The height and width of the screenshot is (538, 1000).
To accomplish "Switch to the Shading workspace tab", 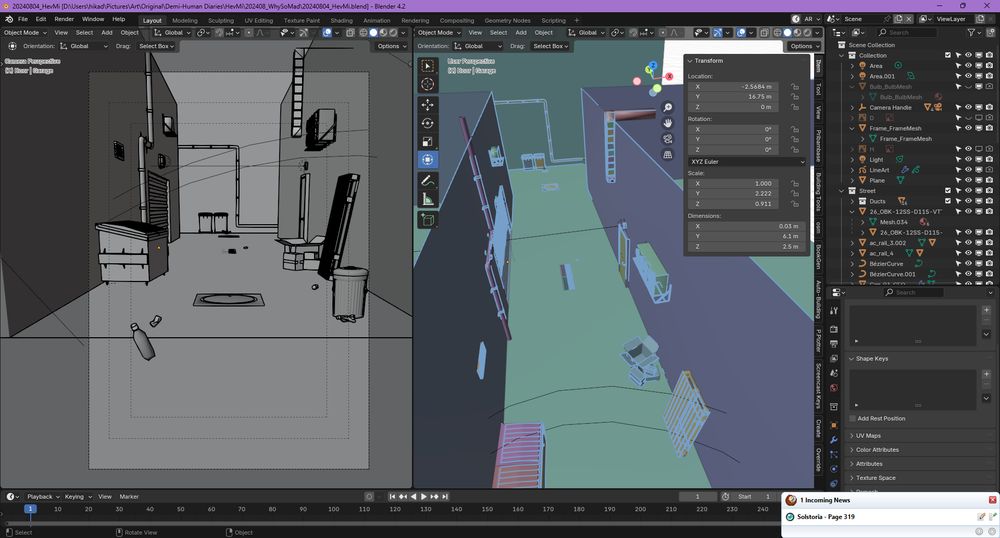I will (x=341, y=20).
